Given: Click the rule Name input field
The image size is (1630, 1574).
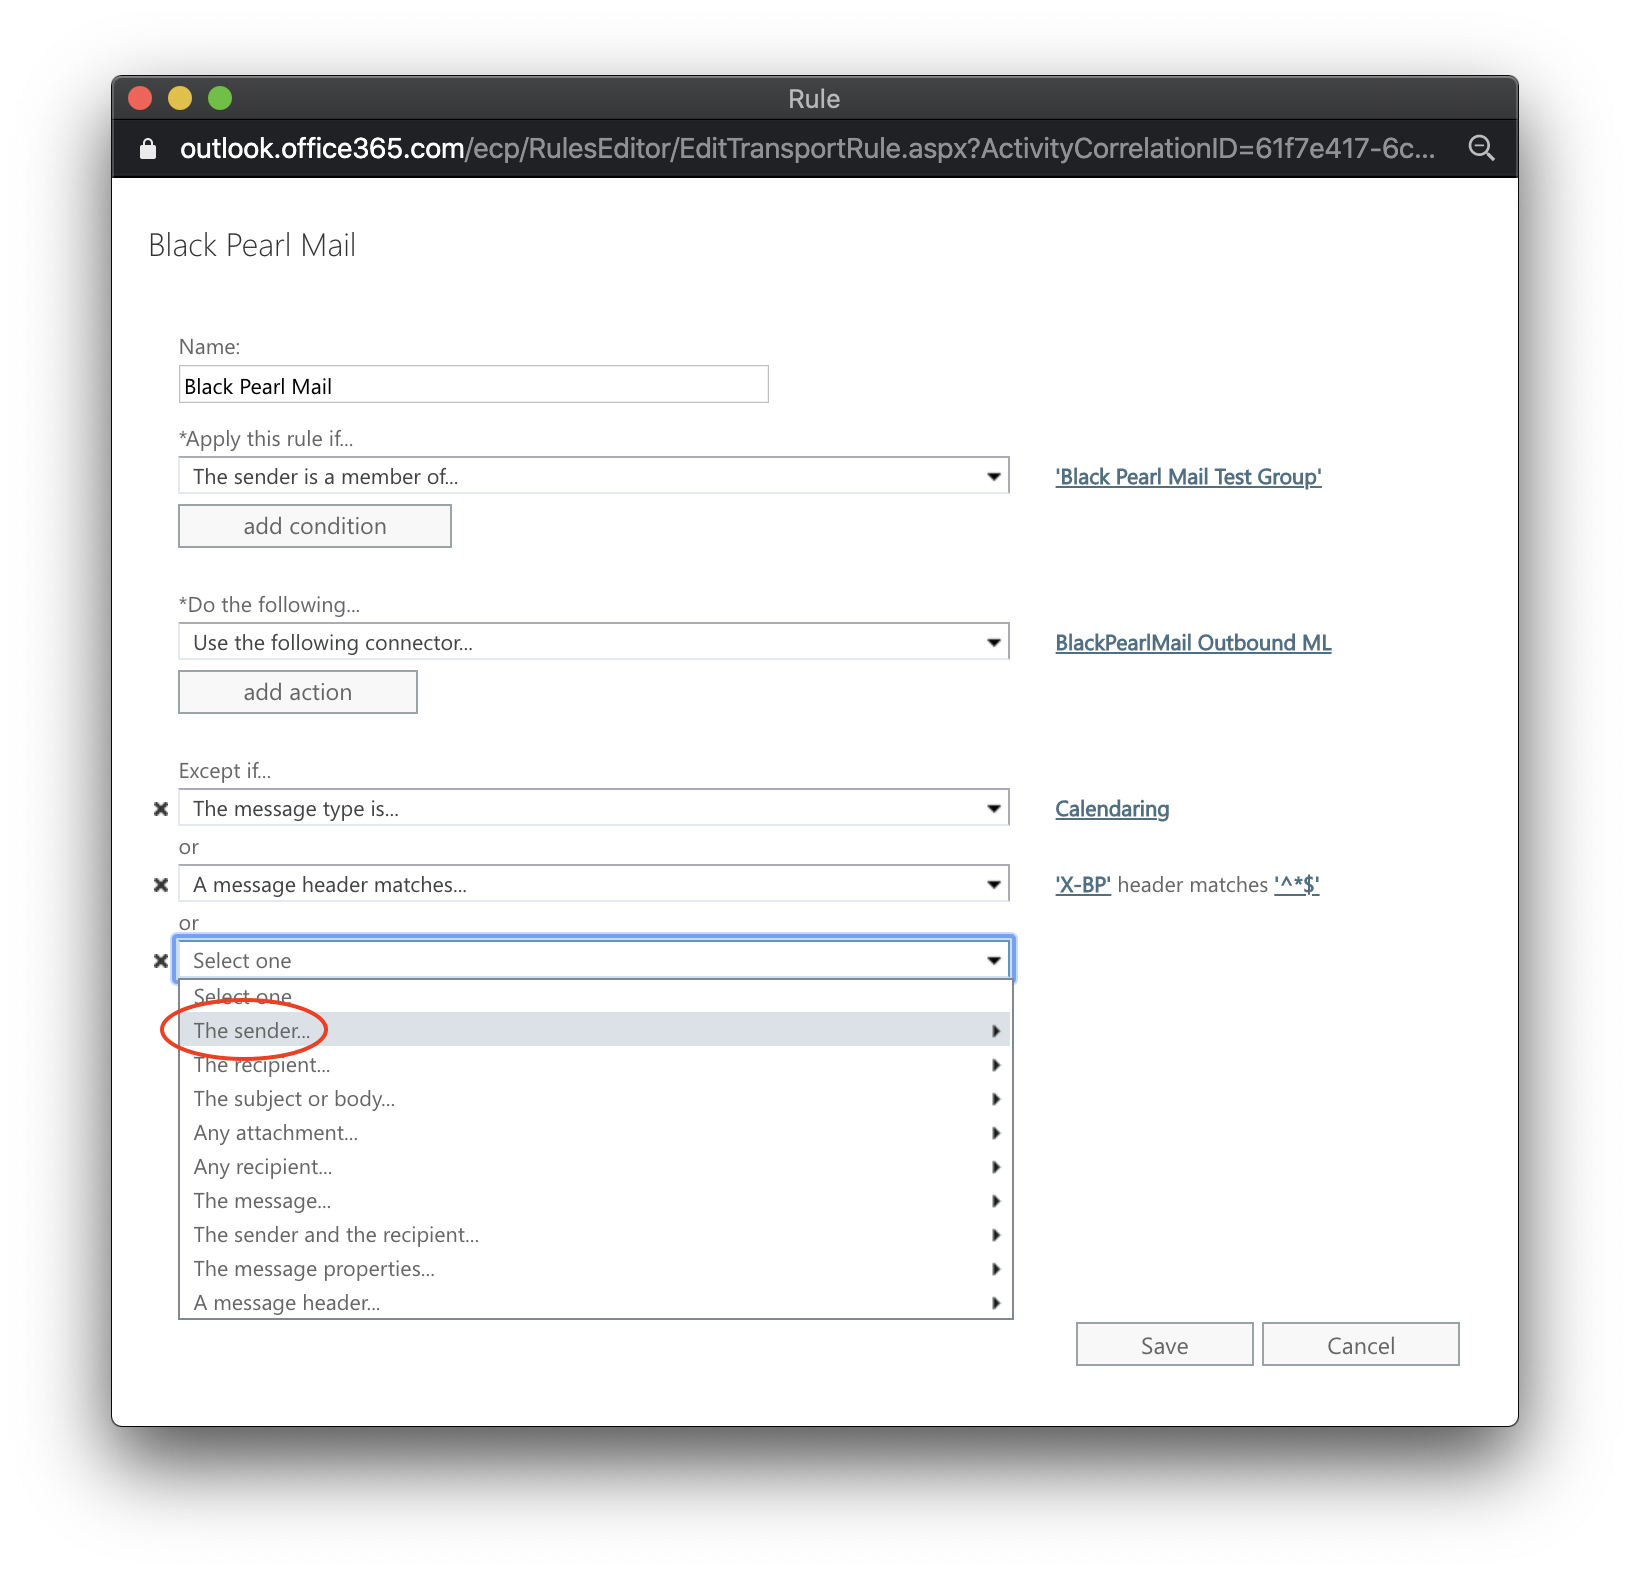Looking at the screenshot, I should pos(474,385).
